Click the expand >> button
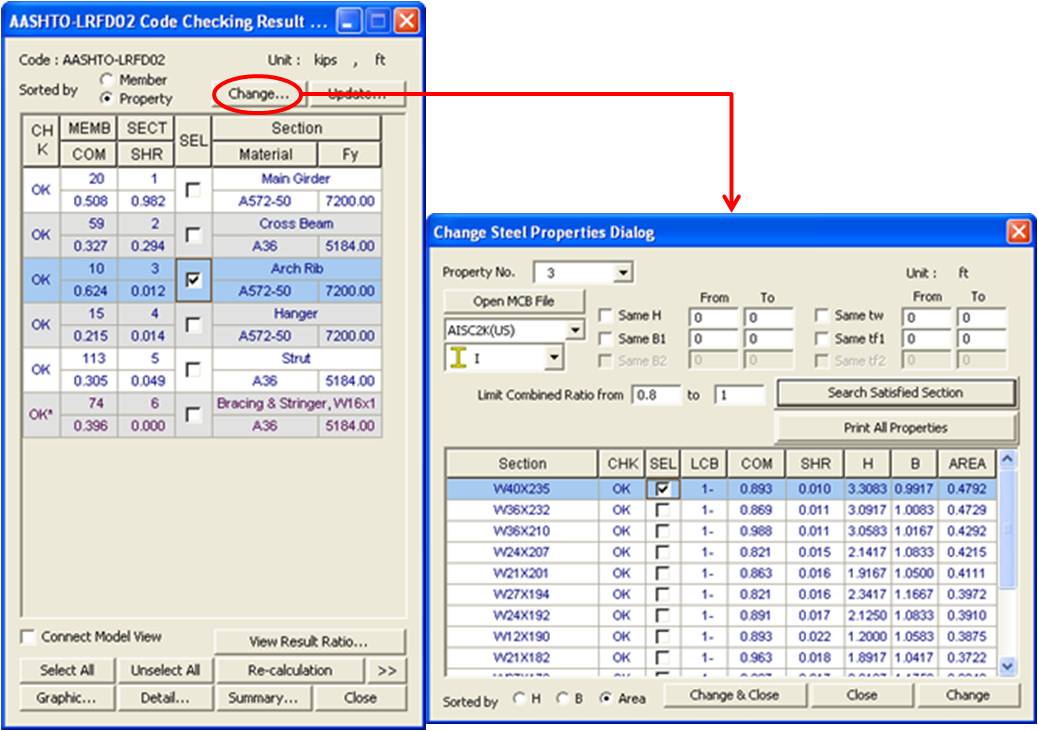This screenshot has width=1038, height=731. tap(386, 670)
